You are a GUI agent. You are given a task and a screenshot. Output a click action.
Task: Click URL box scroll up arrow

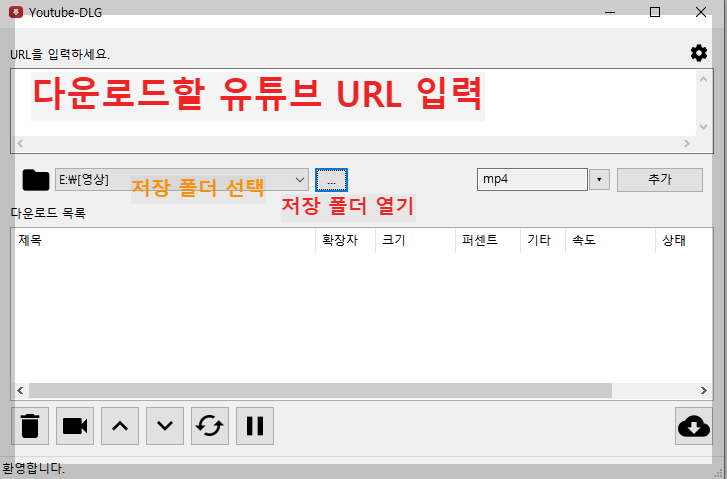click(703, 79)
